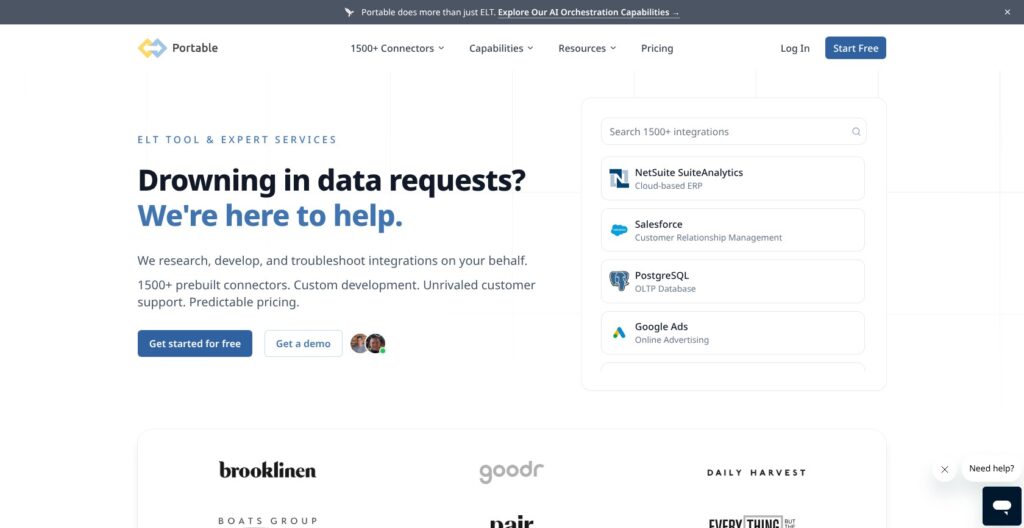The height and width of the screenshot is (528, 1024).
Task: Click Get started for free button
Action: 195,343
